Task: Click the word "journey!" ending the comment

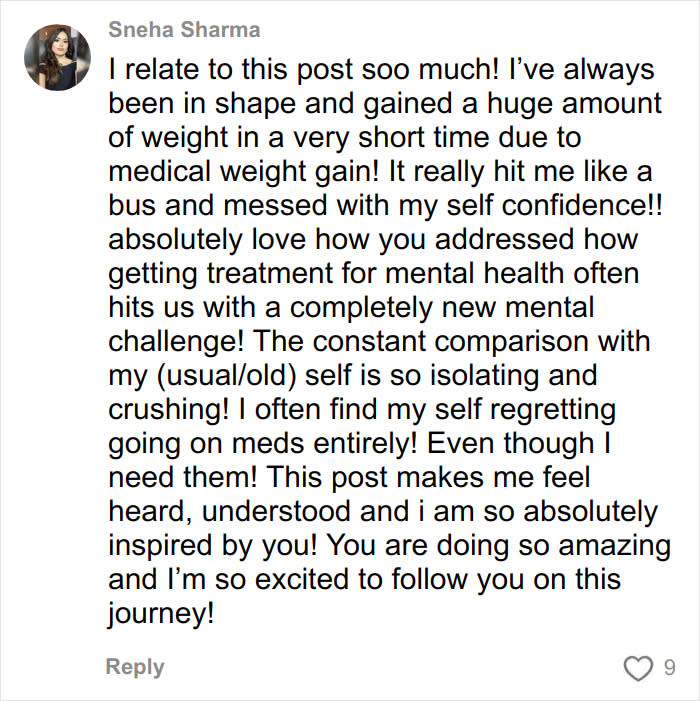Action: [160, 613]
